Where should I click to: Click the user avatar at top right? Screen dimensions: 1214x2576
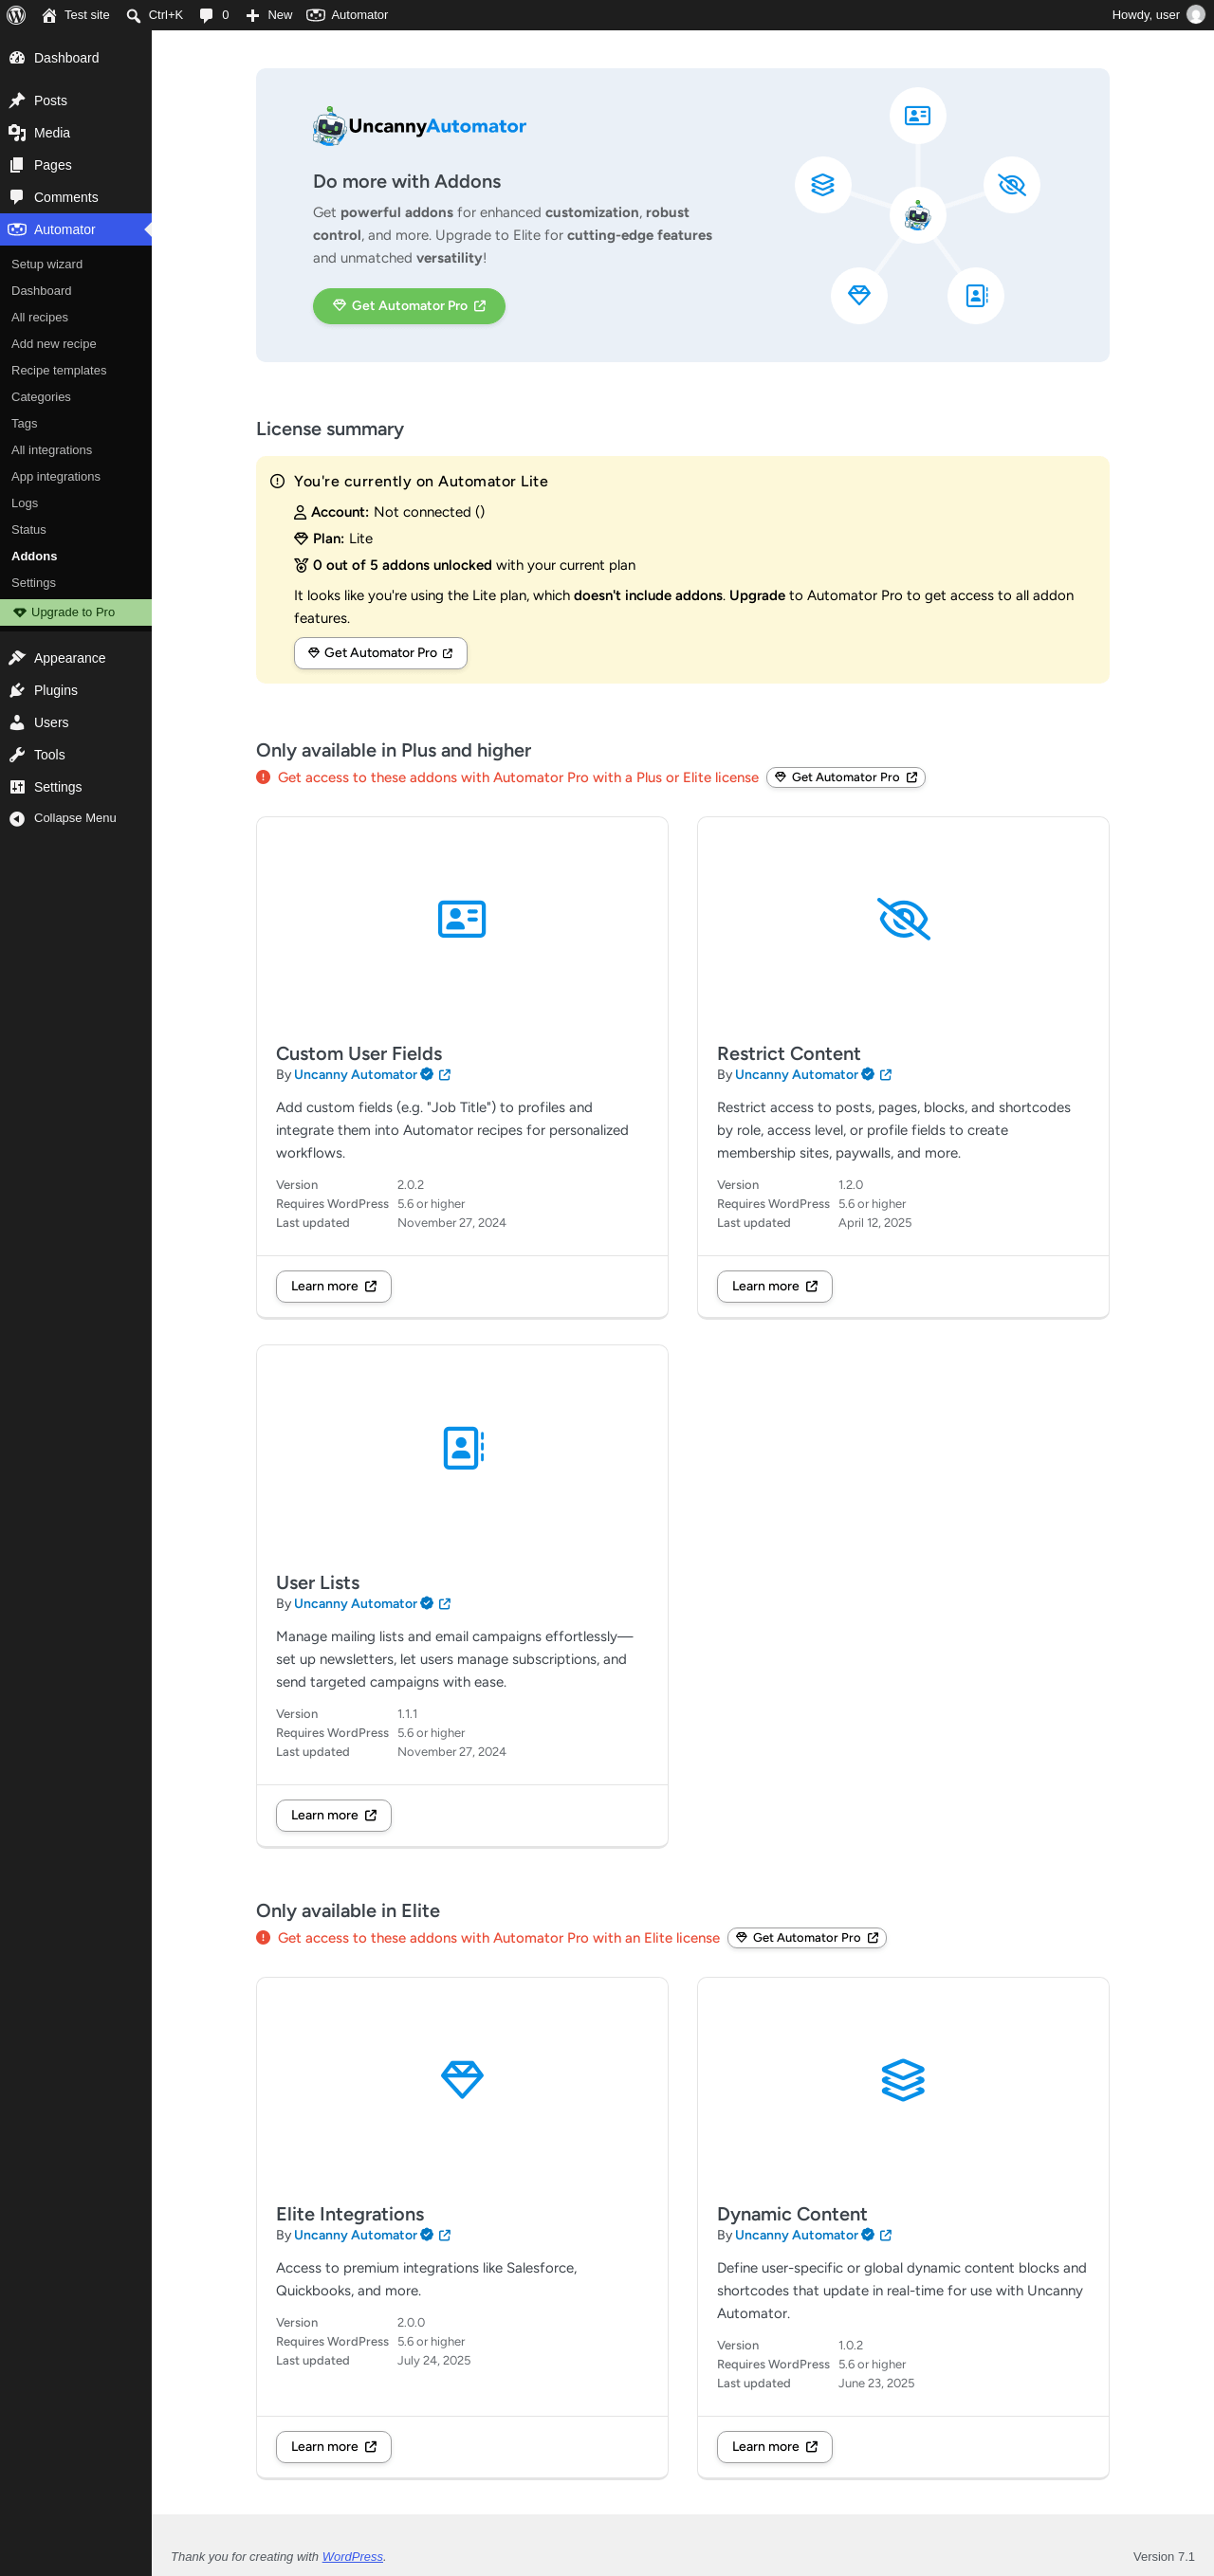pyautogui.click(x=1195, y=15)
